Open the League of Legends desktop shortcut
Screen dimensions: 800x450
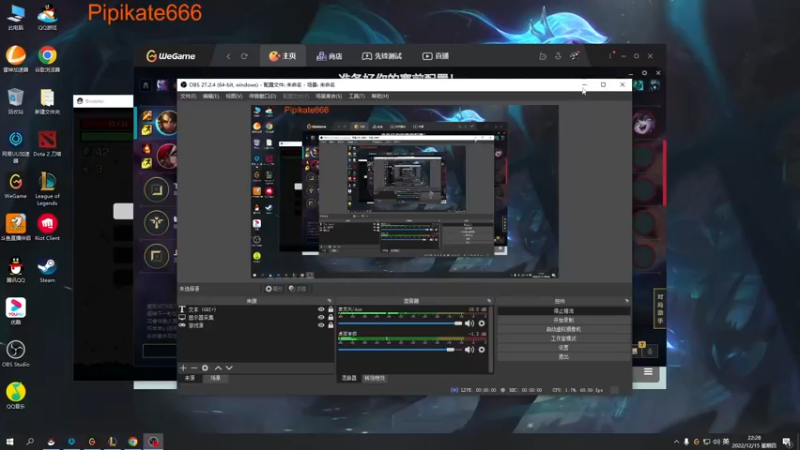point(47,189)
